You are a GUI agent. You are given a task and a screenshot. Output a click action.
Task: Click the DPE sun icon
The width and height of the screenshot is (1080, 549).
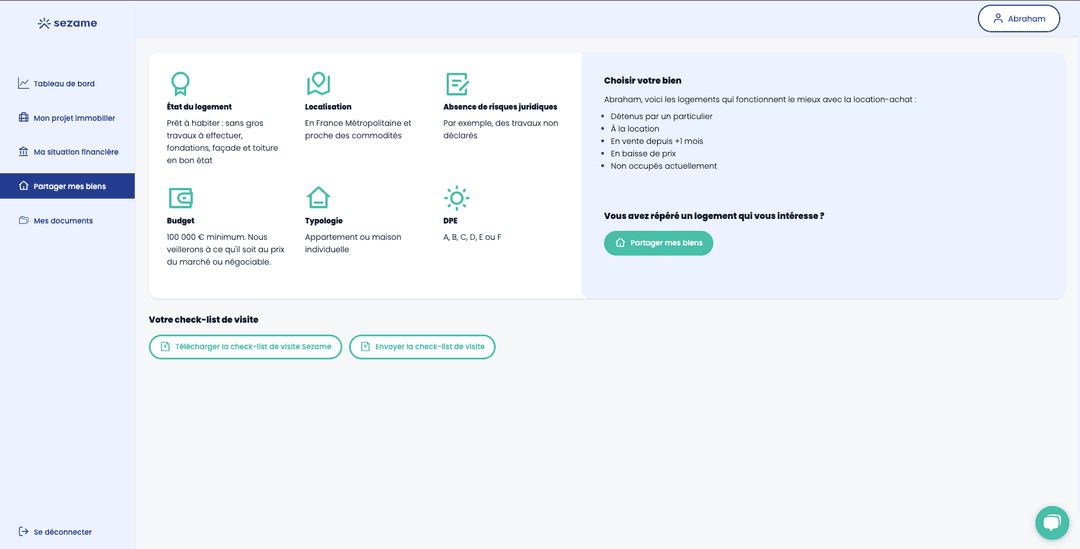[457, 197]
